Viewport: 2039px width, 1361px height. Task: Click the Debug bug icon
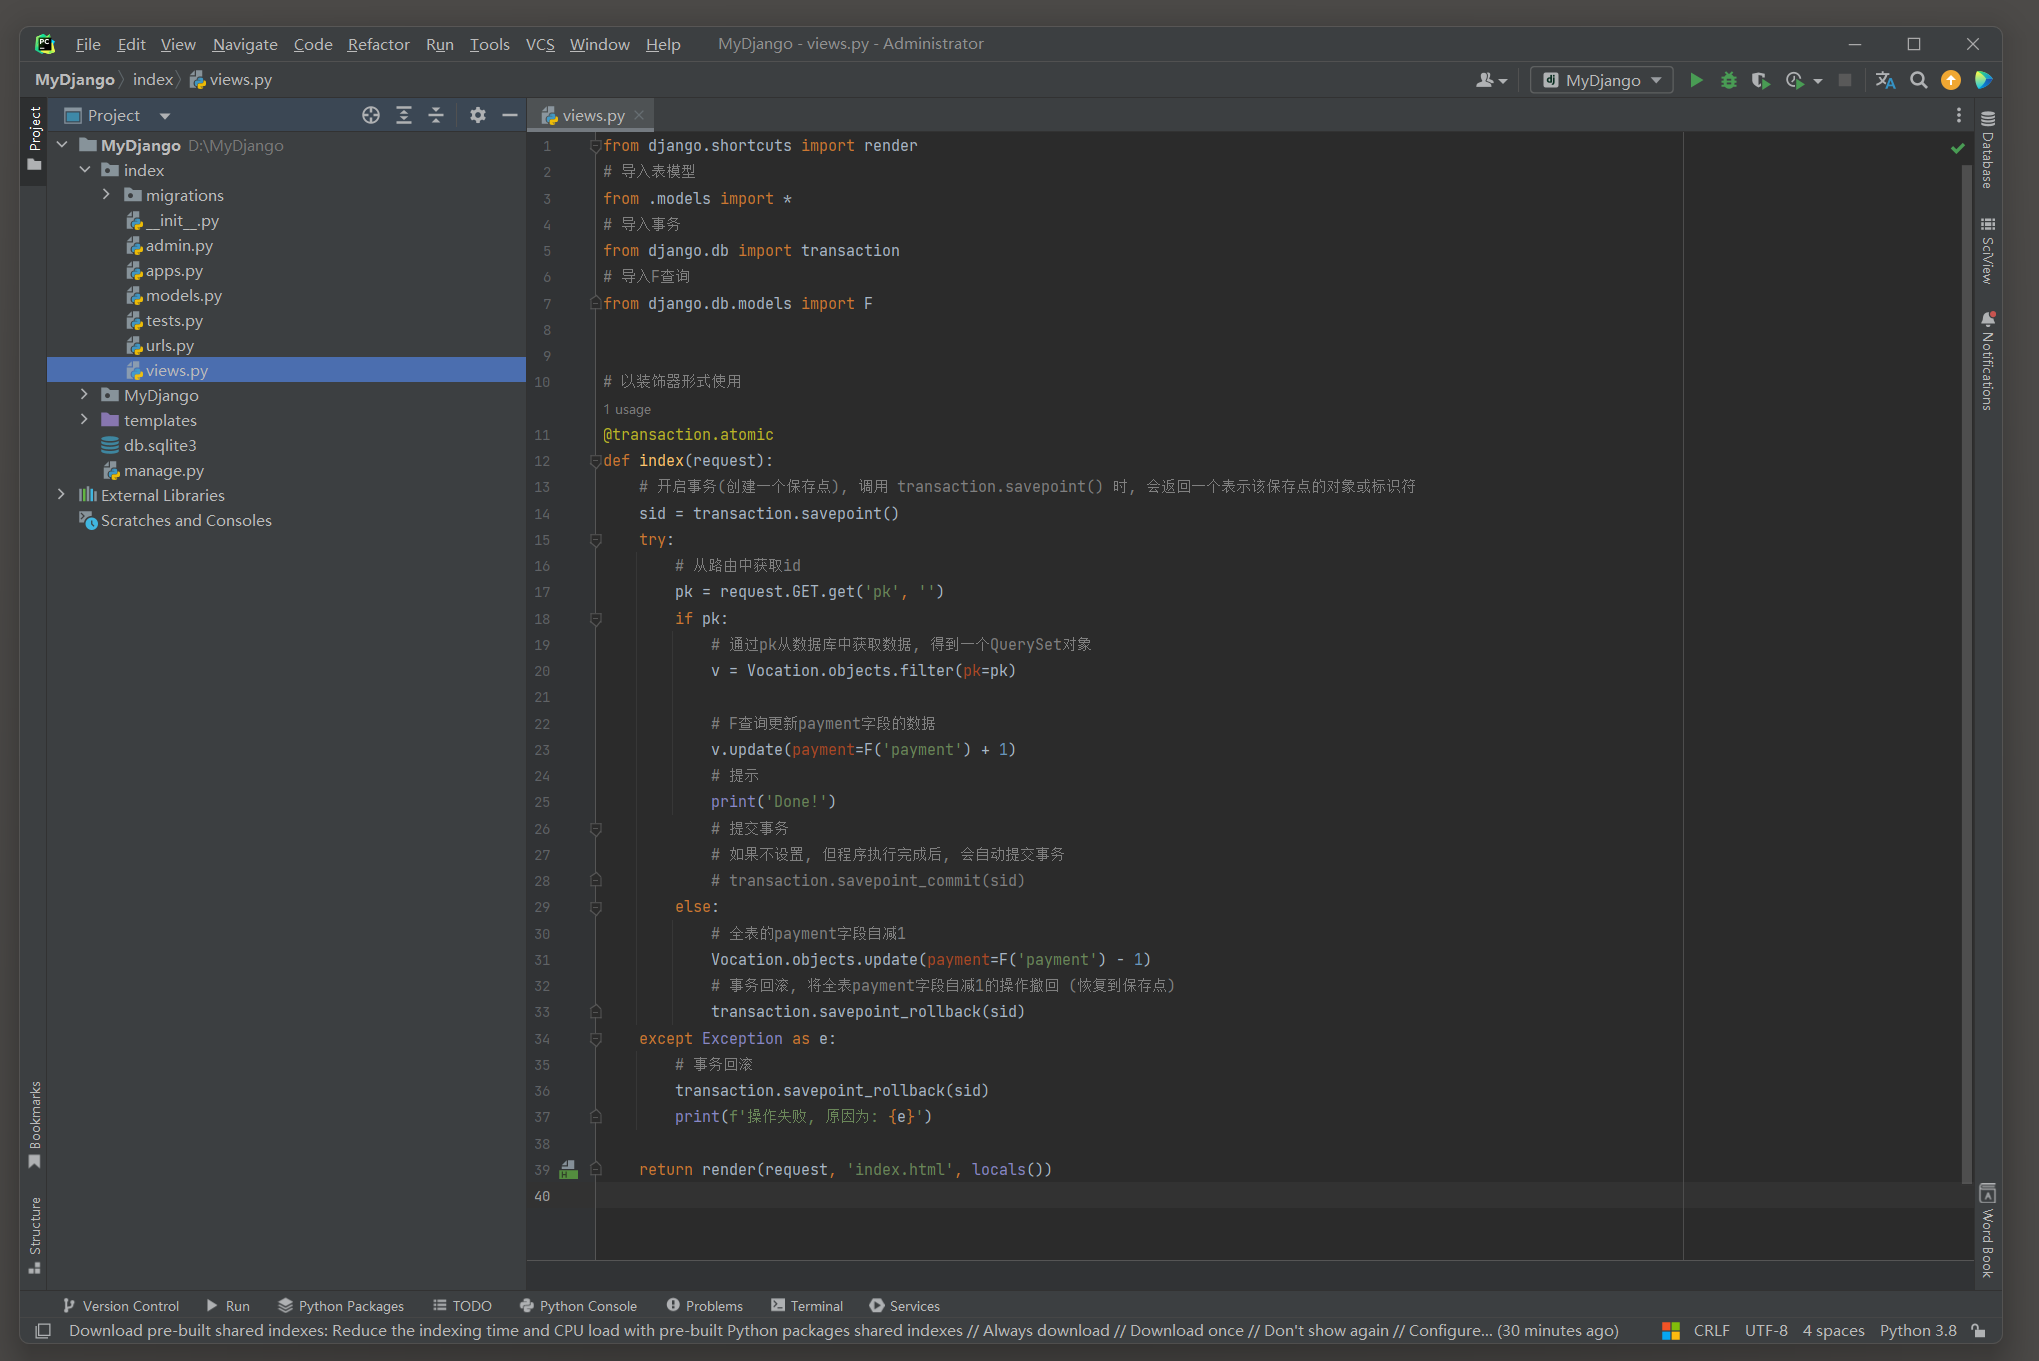pos(1728,80)
